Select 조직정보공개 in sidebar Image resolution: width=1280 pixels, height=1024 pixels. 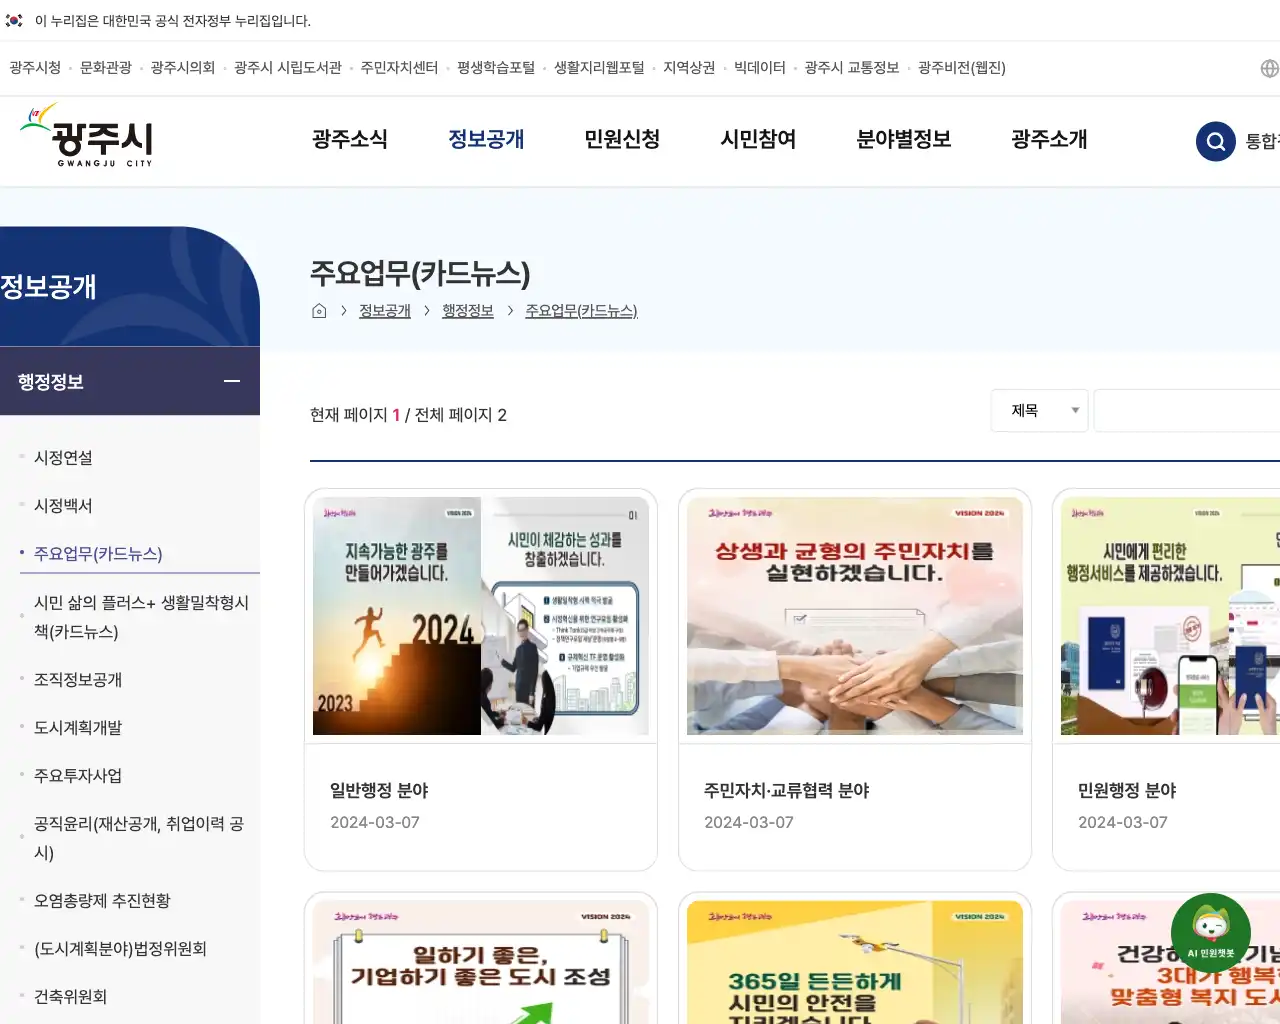point(78,679)
